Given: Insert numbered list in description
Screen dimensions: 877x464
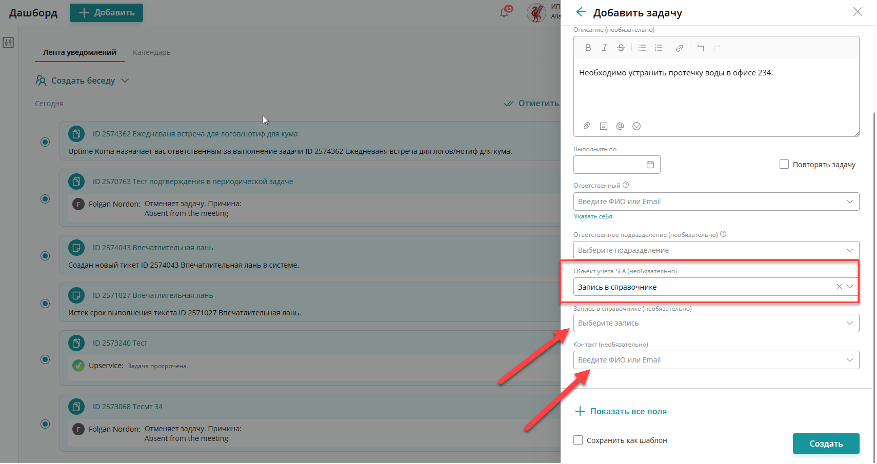Looking at the screenshot, I should tap(659, 48).
